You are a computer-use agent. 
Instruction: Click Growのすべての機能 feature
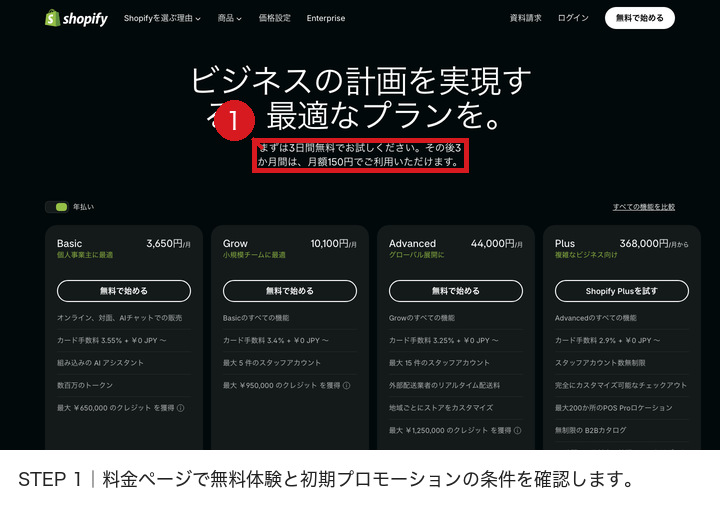coord(422,318)
